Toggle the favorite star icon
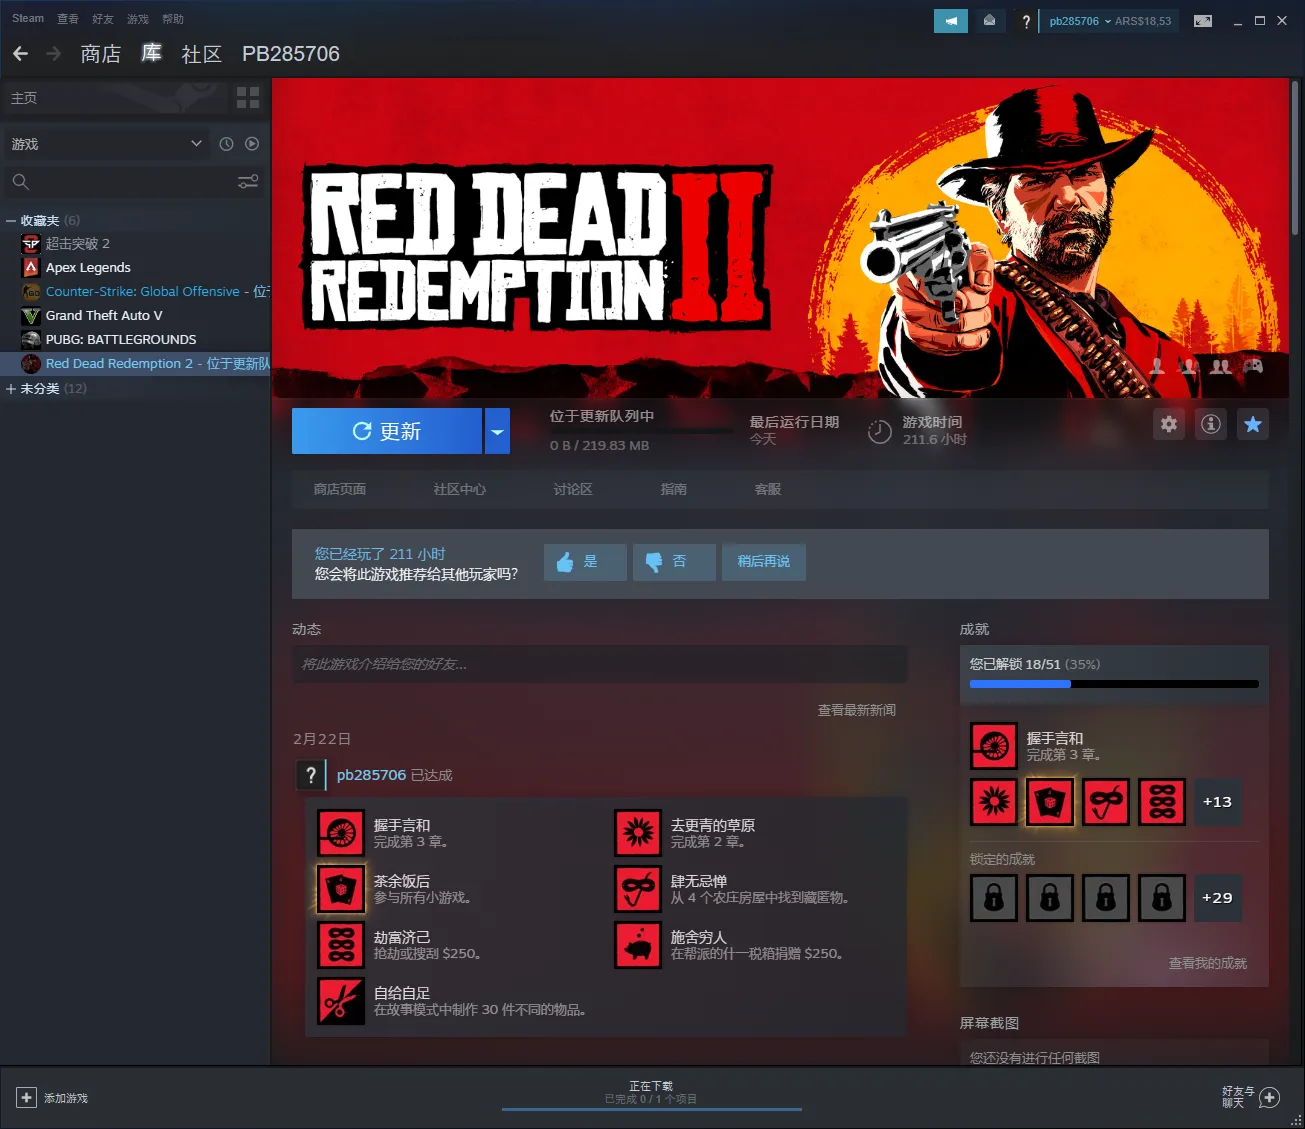 (x=1252, y=425)
